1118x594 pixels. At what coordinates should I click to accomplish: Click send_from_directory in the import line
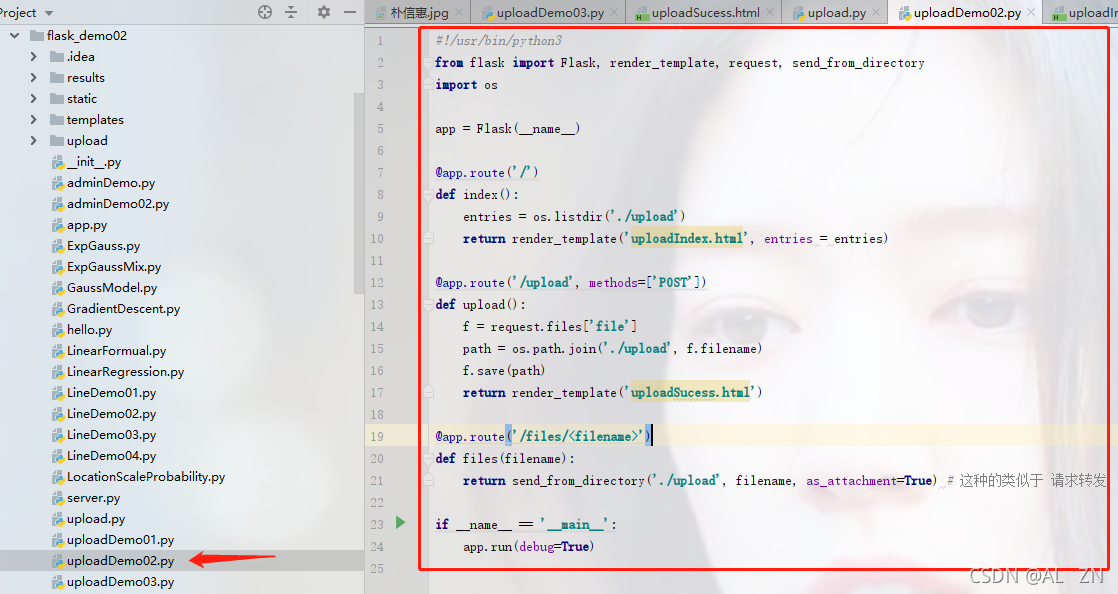click(858, 63)
